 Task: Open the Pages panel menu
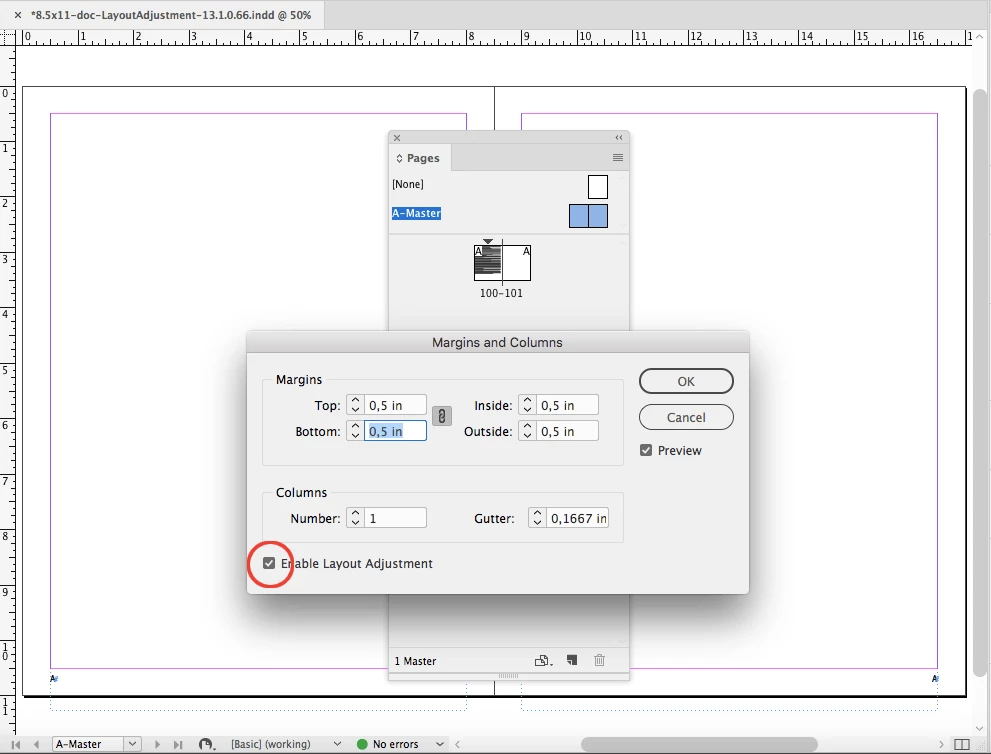pos(617,157)
